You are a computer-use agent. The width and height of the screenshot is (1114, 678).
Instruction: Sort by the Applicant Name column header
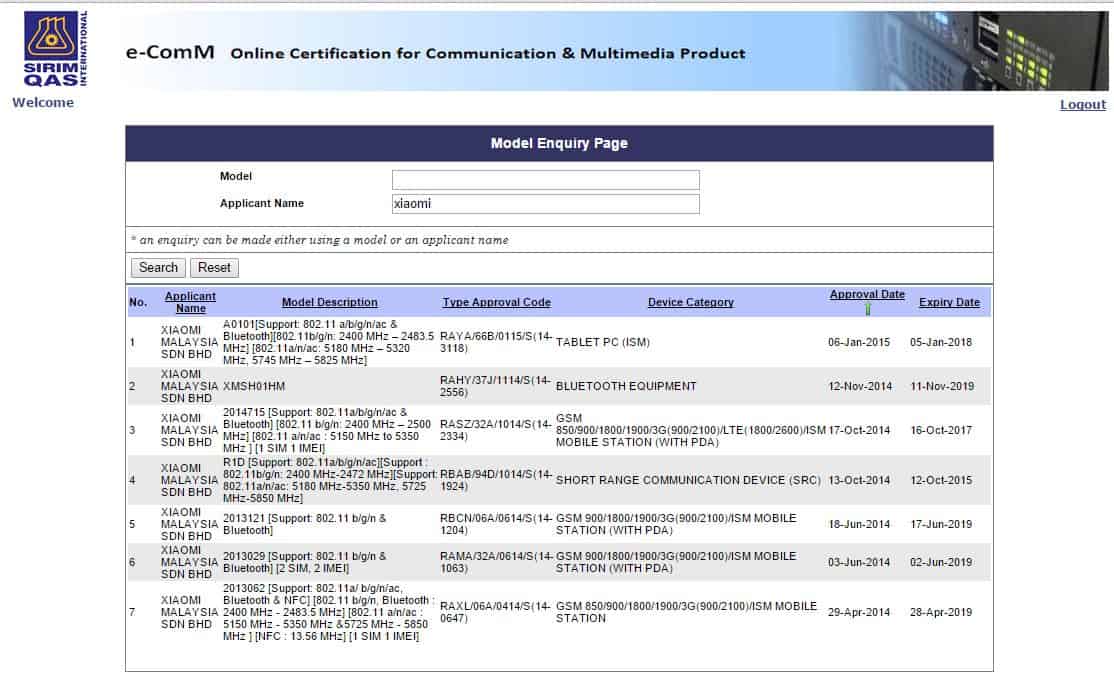190,302
